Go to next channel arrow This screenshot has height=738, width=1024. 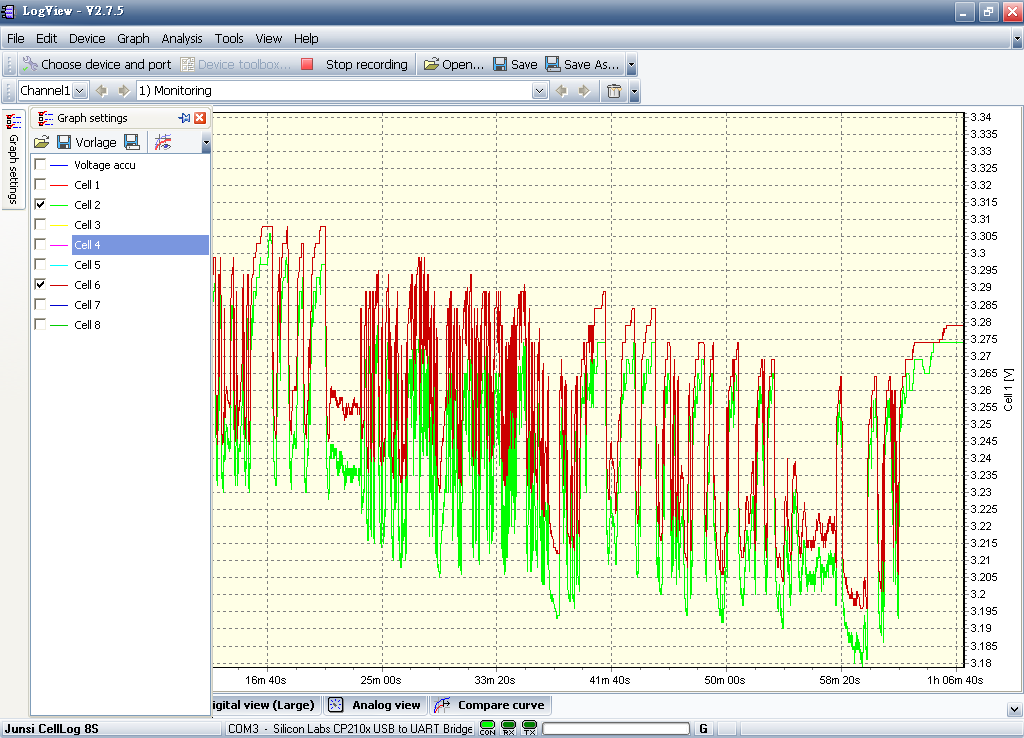coord(124,91)
